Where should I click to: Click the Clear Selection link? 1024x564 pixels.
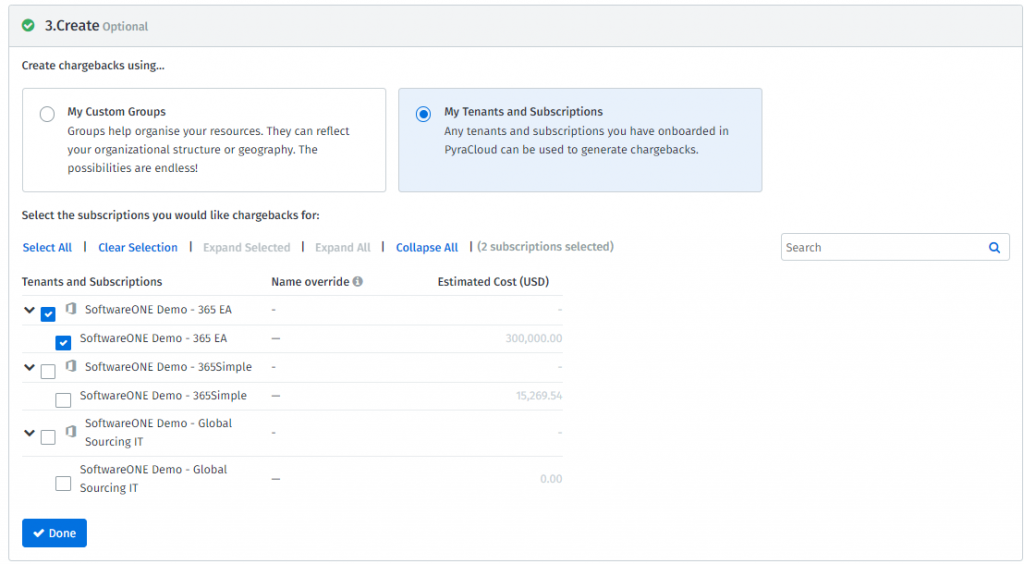pos(138,248)
